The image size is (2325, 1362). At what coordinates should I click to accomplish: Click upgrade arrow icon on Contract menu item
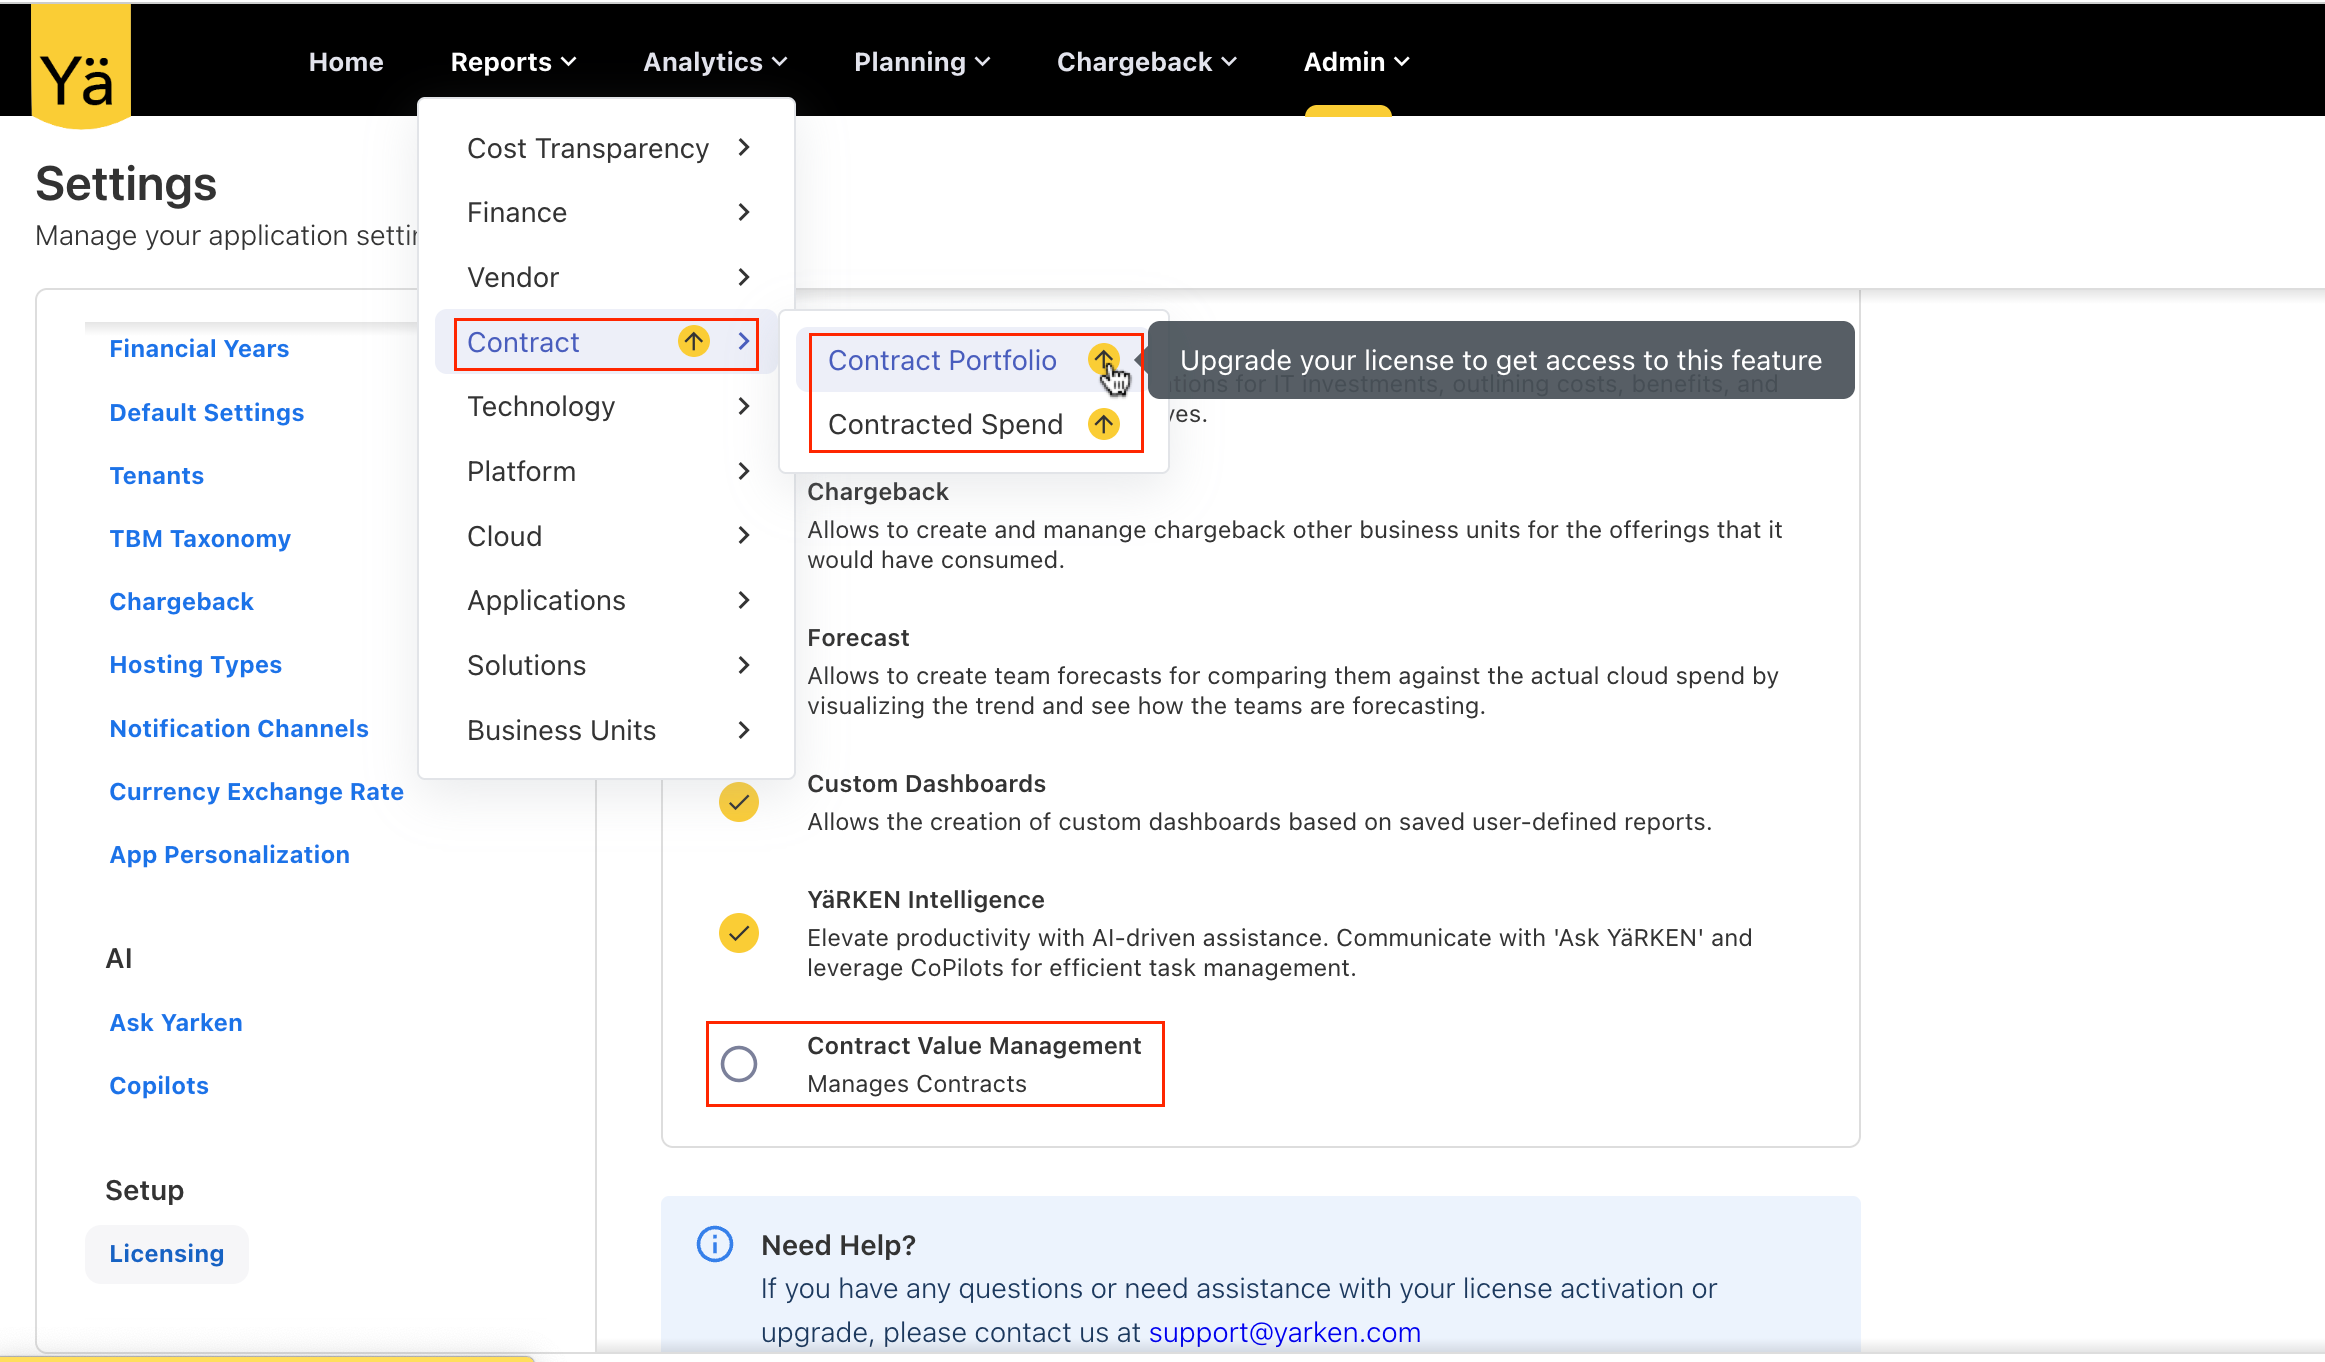(693, 342)
